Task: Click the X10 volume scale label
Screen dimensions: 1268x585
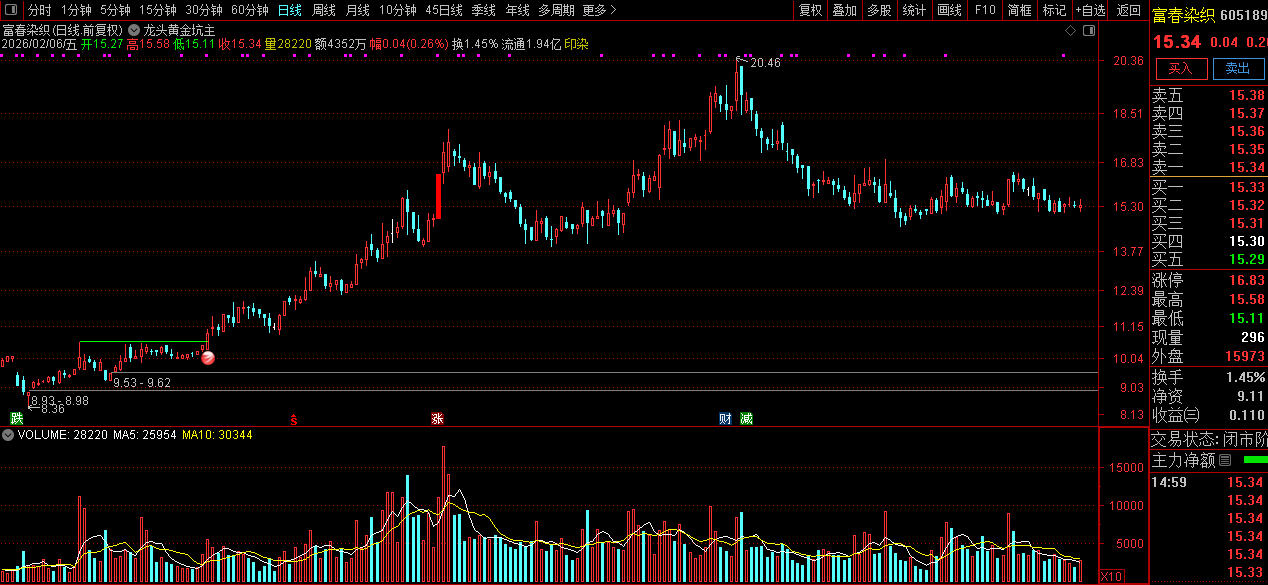Action: click(1111, 577)
